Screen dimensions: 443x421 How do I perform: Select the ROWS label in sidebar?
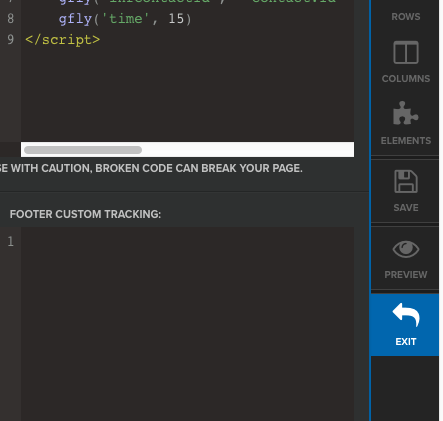coord(406,17)
